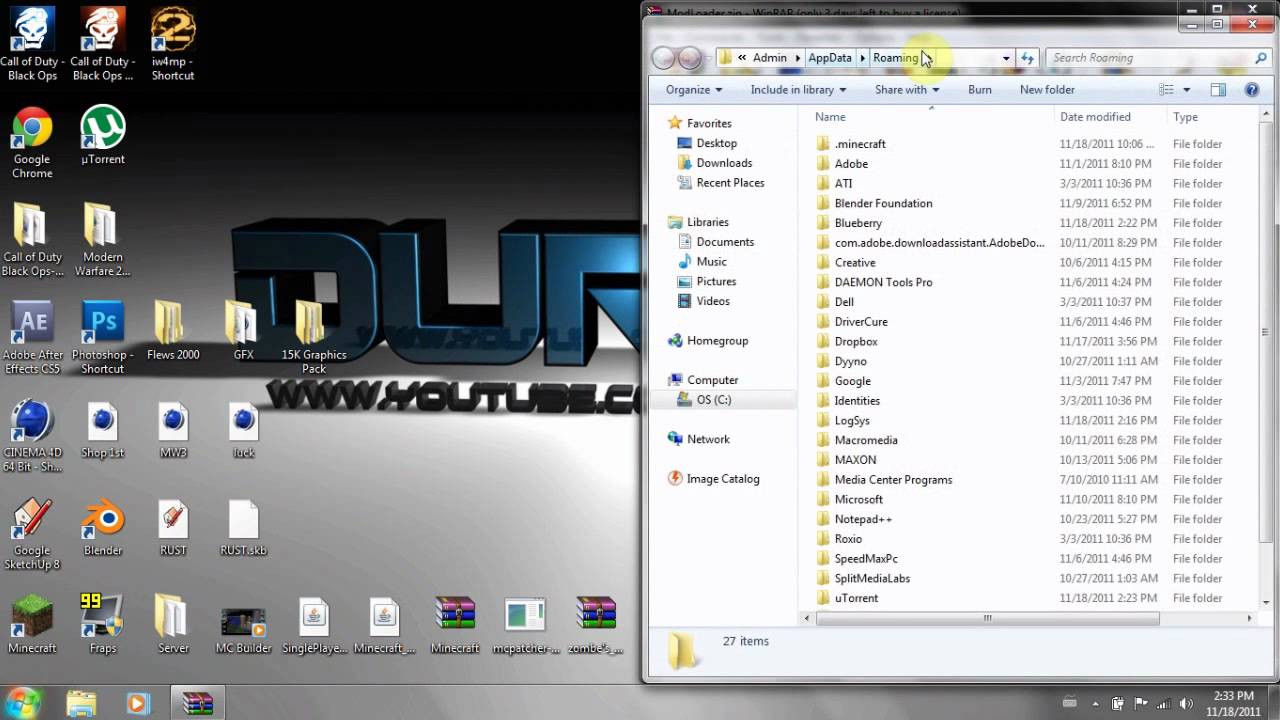Open Windows Media Player from taskbar

pyautogui.click(x=137, y=703)
